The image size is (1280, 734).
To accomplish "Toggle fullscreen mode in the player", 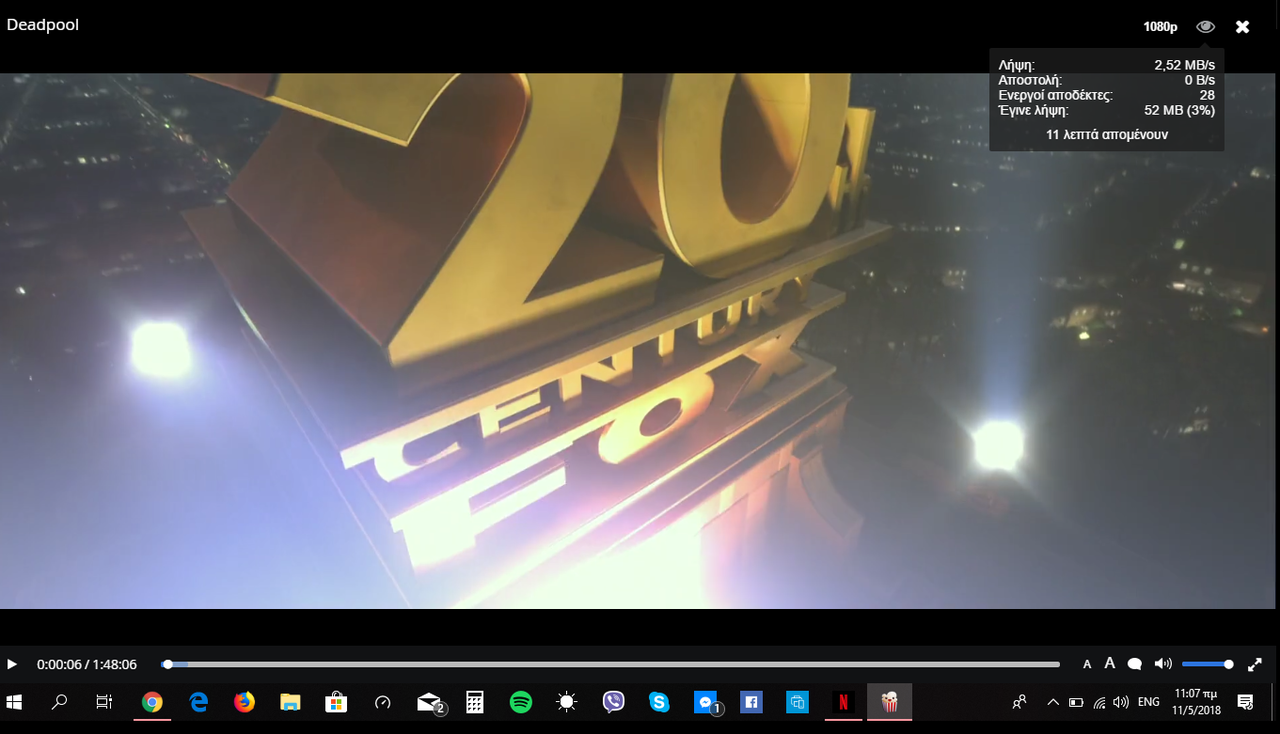I will (1255, 664).
